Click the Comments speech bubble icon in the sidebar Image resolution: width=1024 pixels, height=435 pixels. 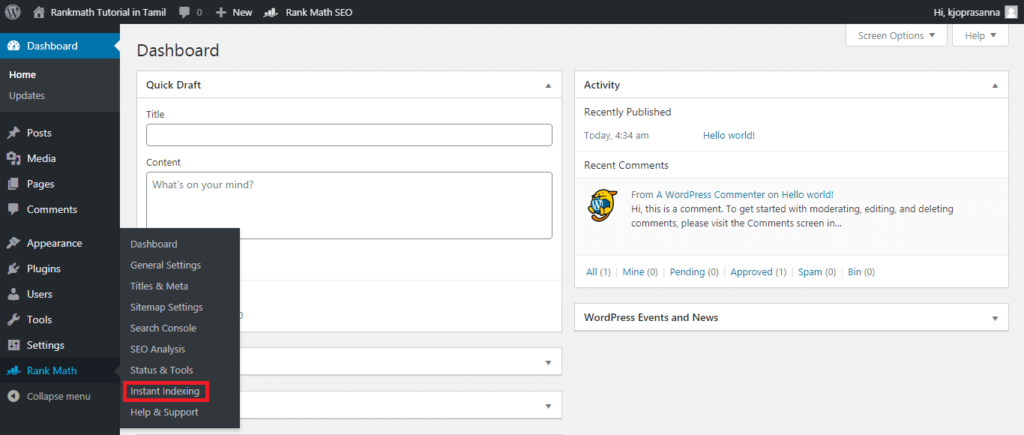tap(13, 210)
